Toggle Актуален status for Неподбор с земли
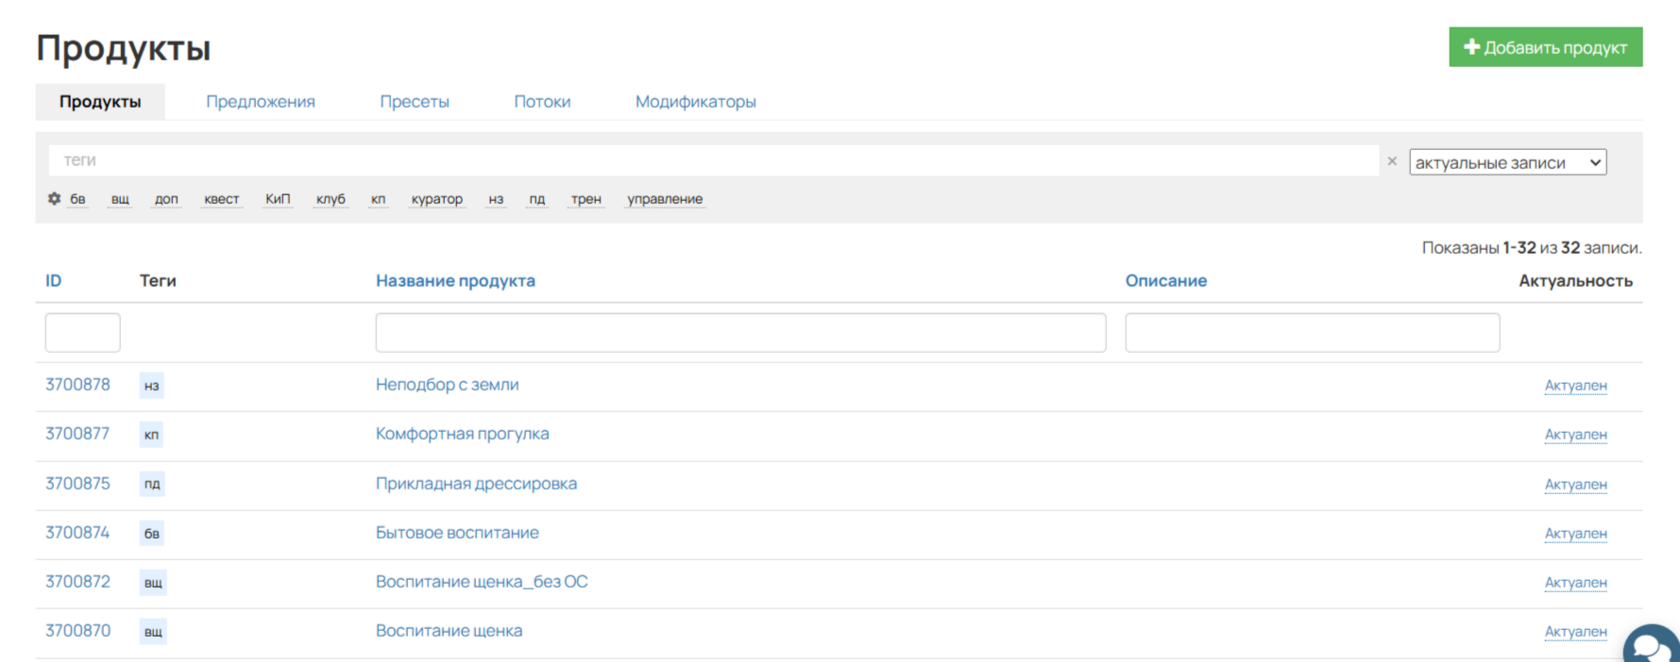Screen dimensions: 1680x662 pyautogui.click(x=1575, y=386)
